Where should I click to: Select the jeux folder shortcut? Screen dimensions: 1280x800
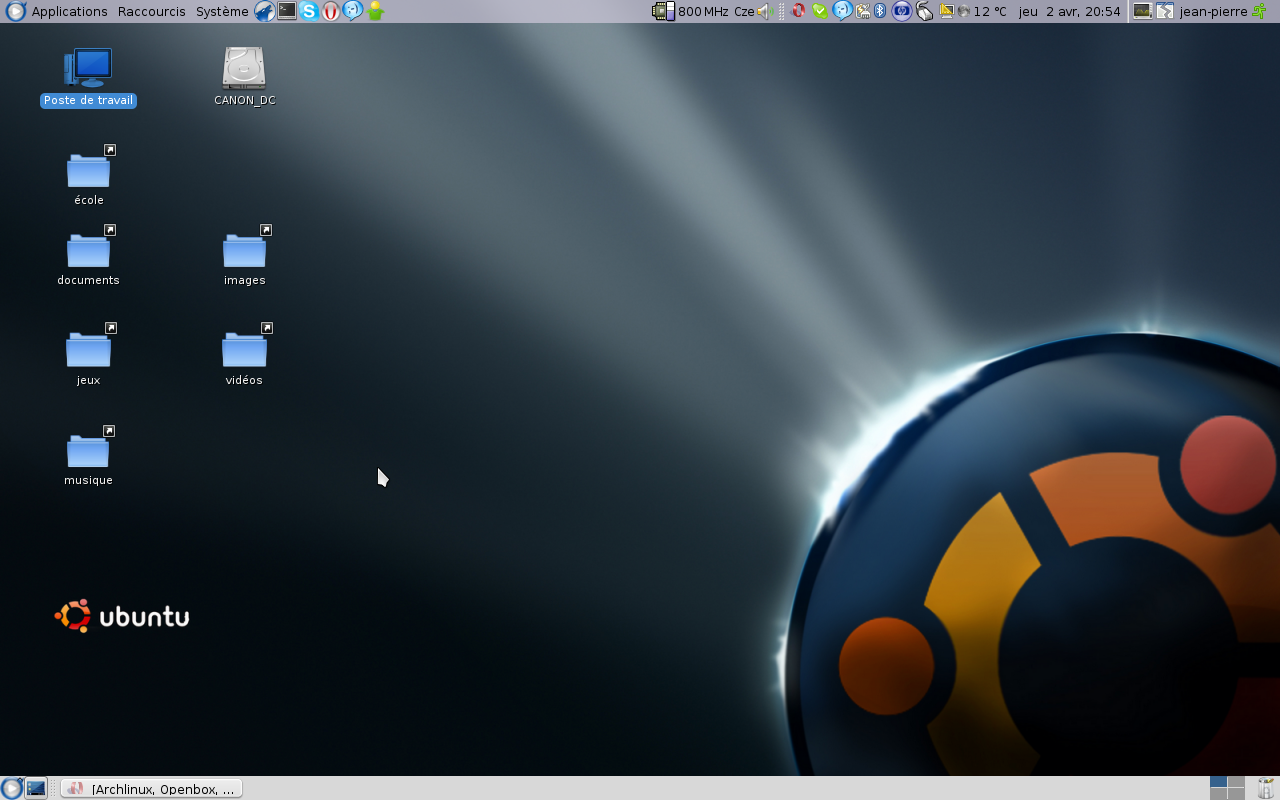click(88, 355)
